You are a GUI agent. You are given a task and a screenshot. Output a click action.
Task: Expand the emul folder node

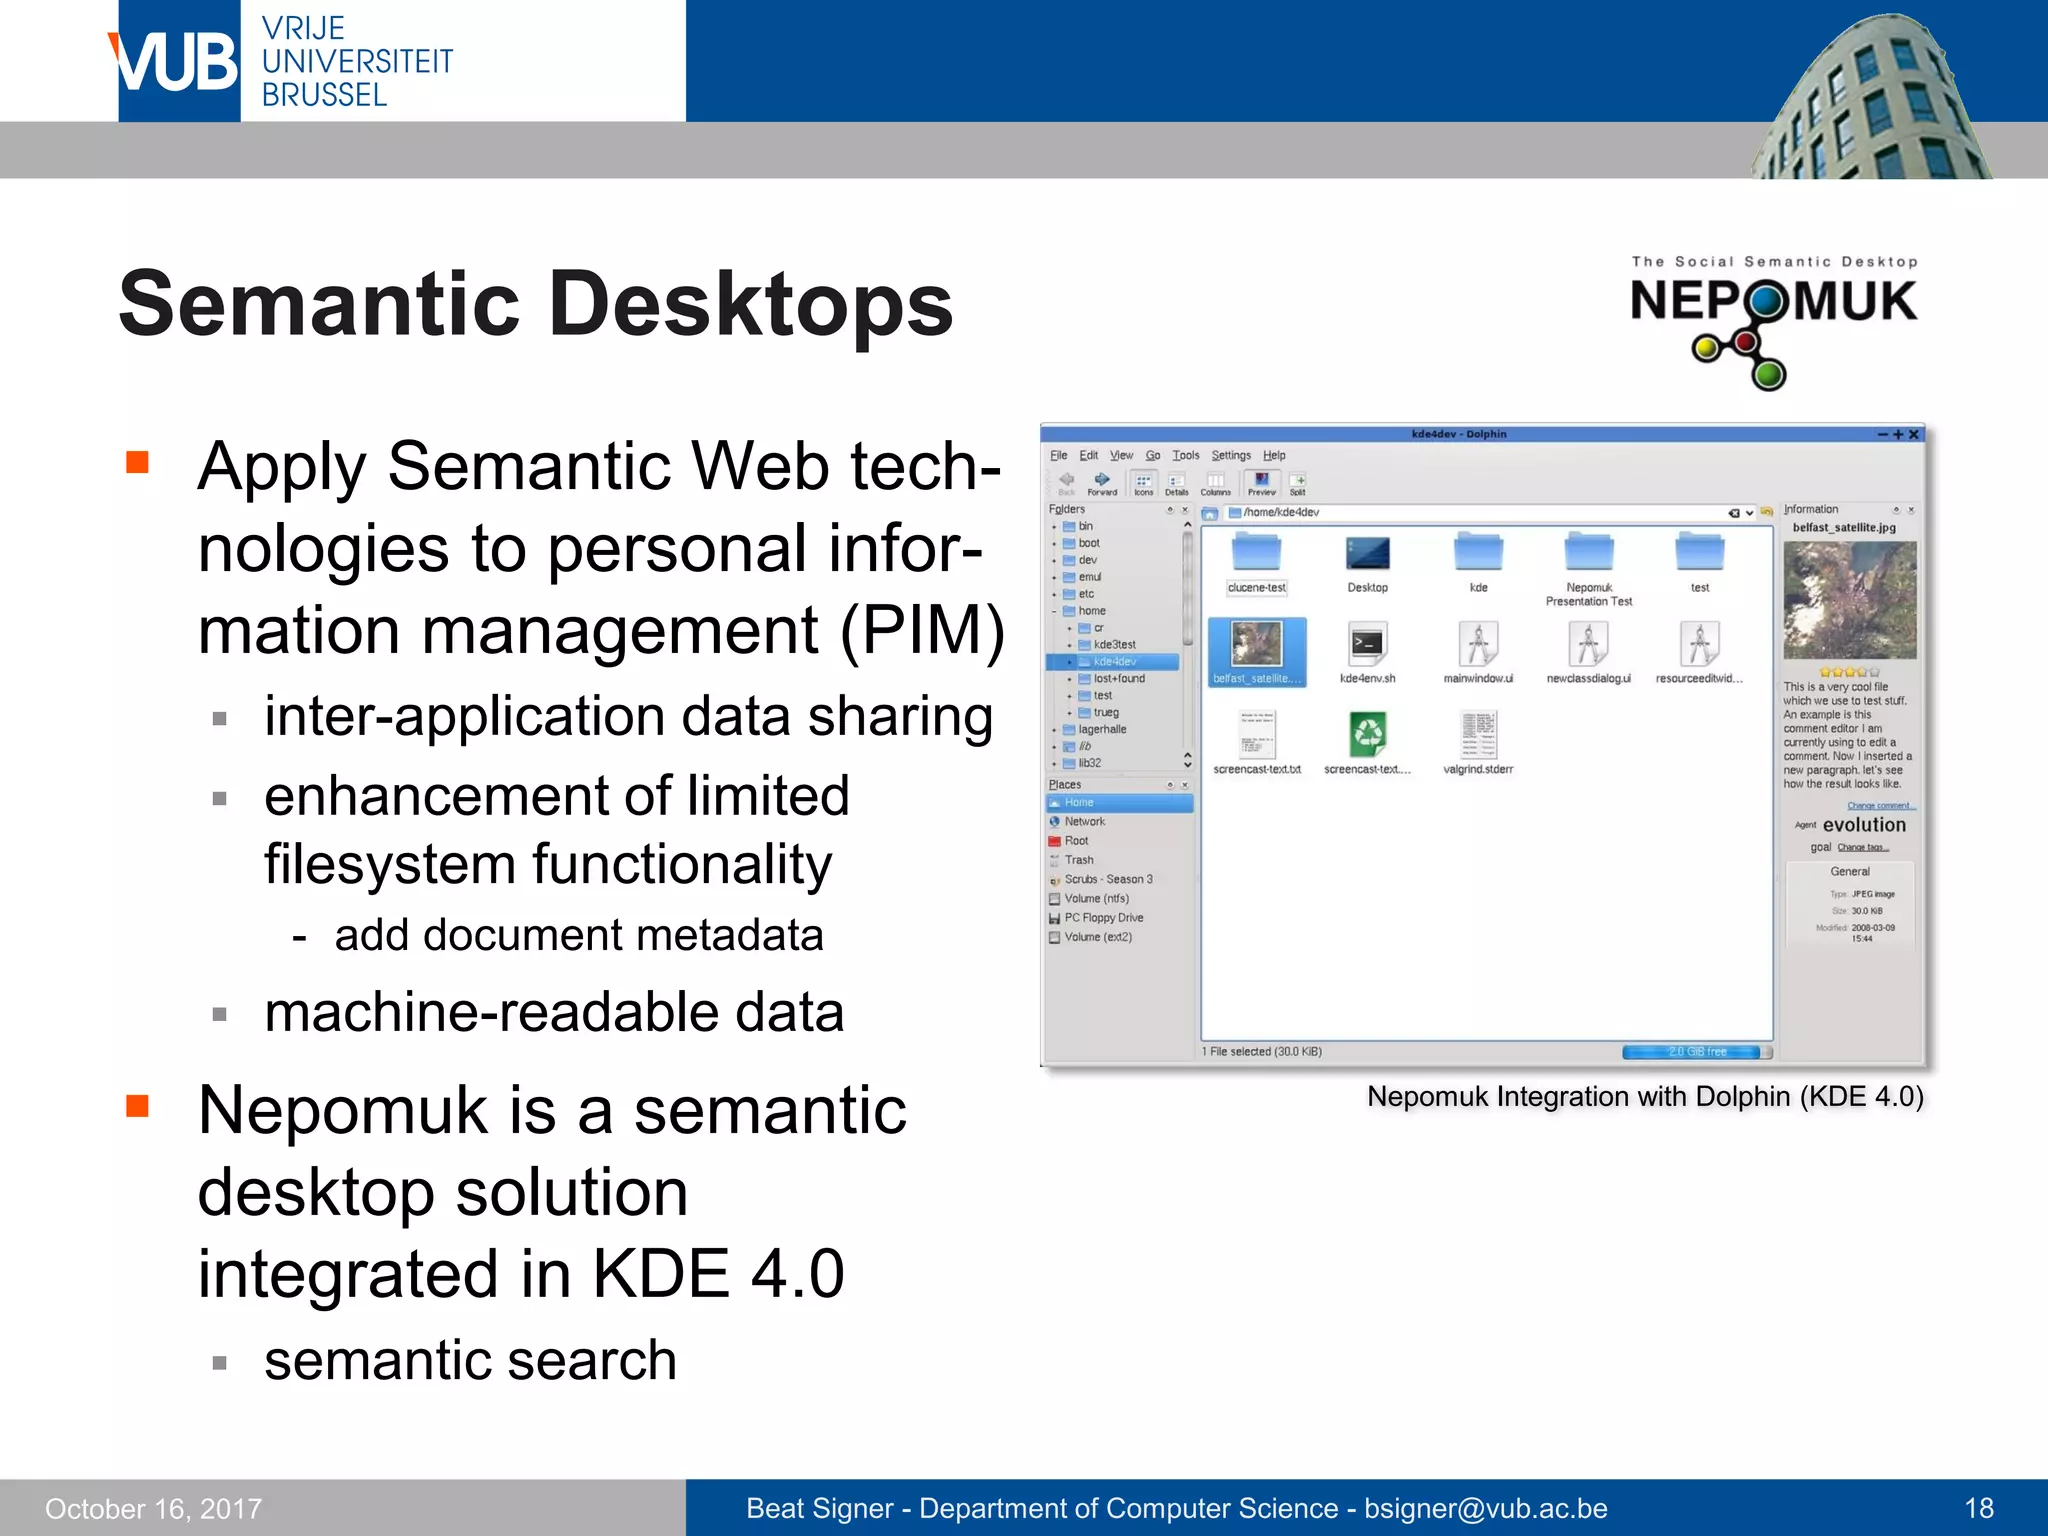point(1054,578)
